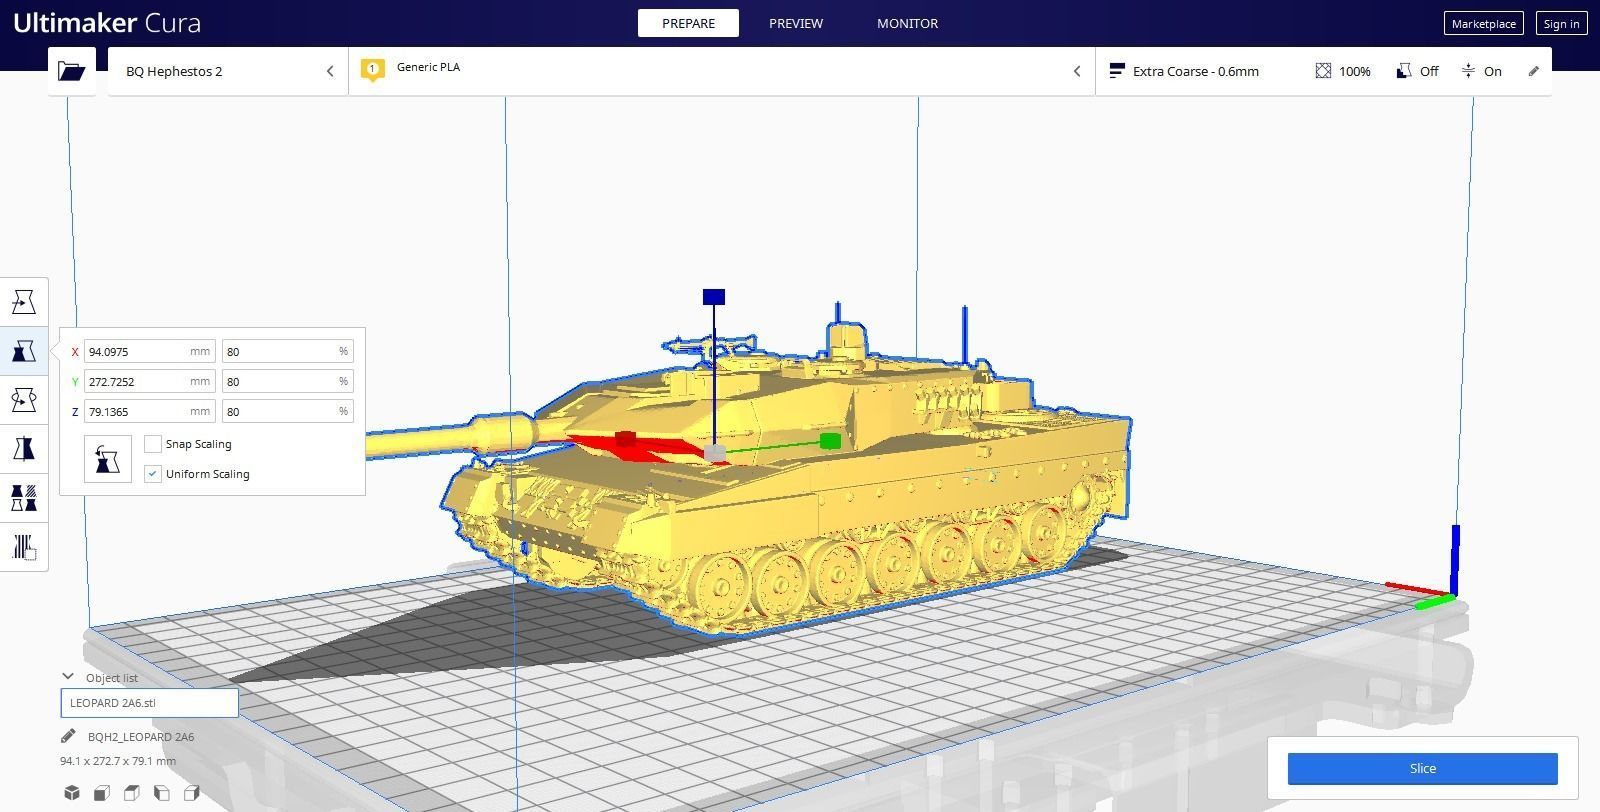Switch to right side view cube icon
1600x812 pixels.
[192, 793]
